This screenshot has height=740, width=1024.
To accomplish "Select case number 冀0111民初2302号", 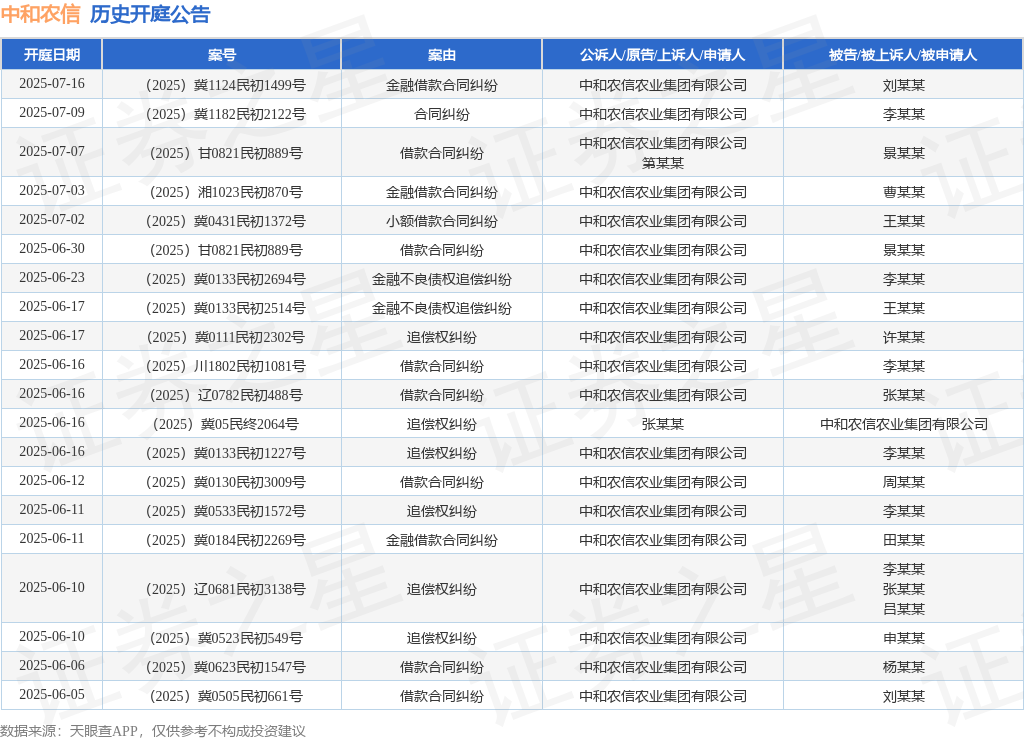I will click(x=225, y=337).
